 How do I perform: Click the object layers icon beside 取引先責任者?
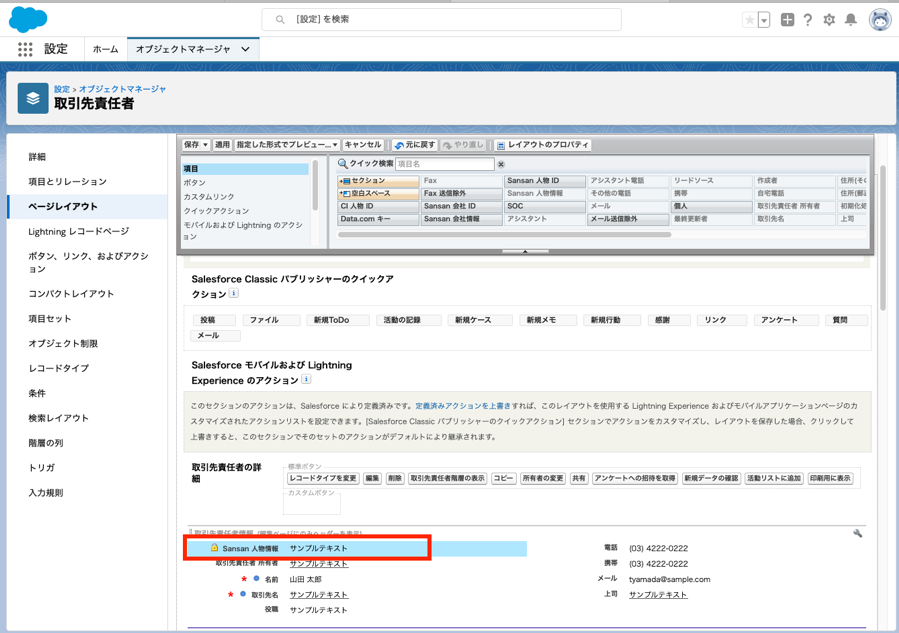(x=33, y=98)
